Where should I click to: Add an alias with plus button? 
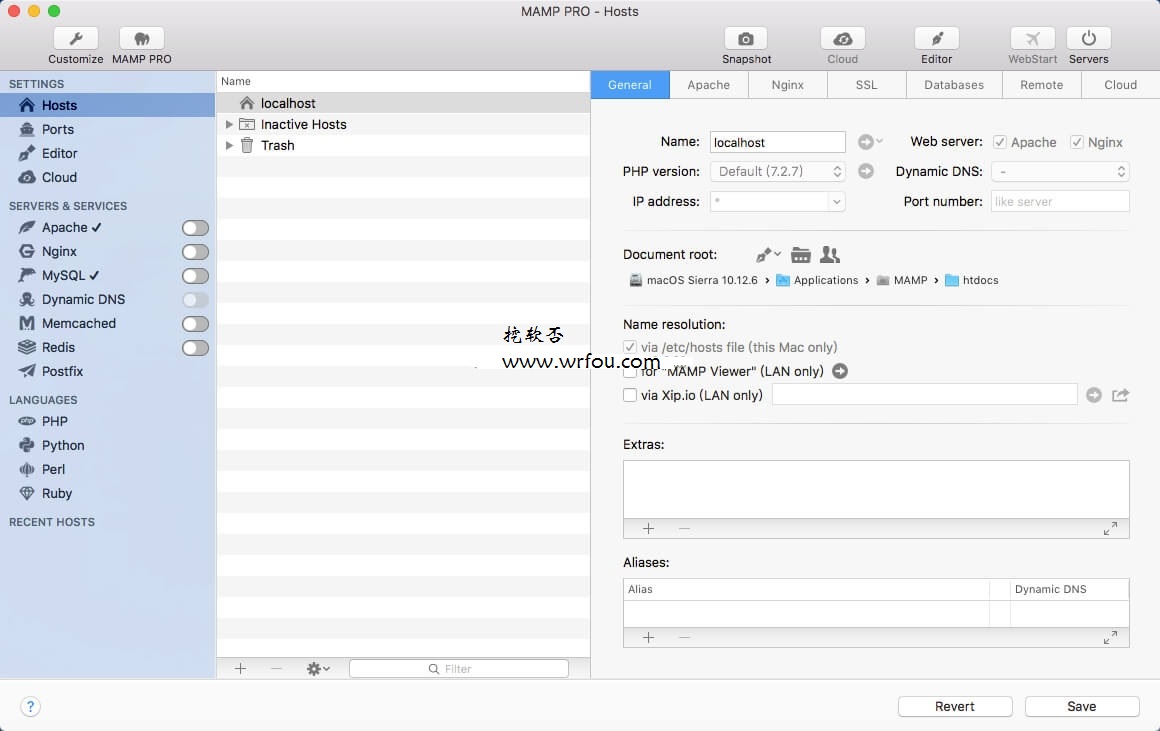pos(649,637)
